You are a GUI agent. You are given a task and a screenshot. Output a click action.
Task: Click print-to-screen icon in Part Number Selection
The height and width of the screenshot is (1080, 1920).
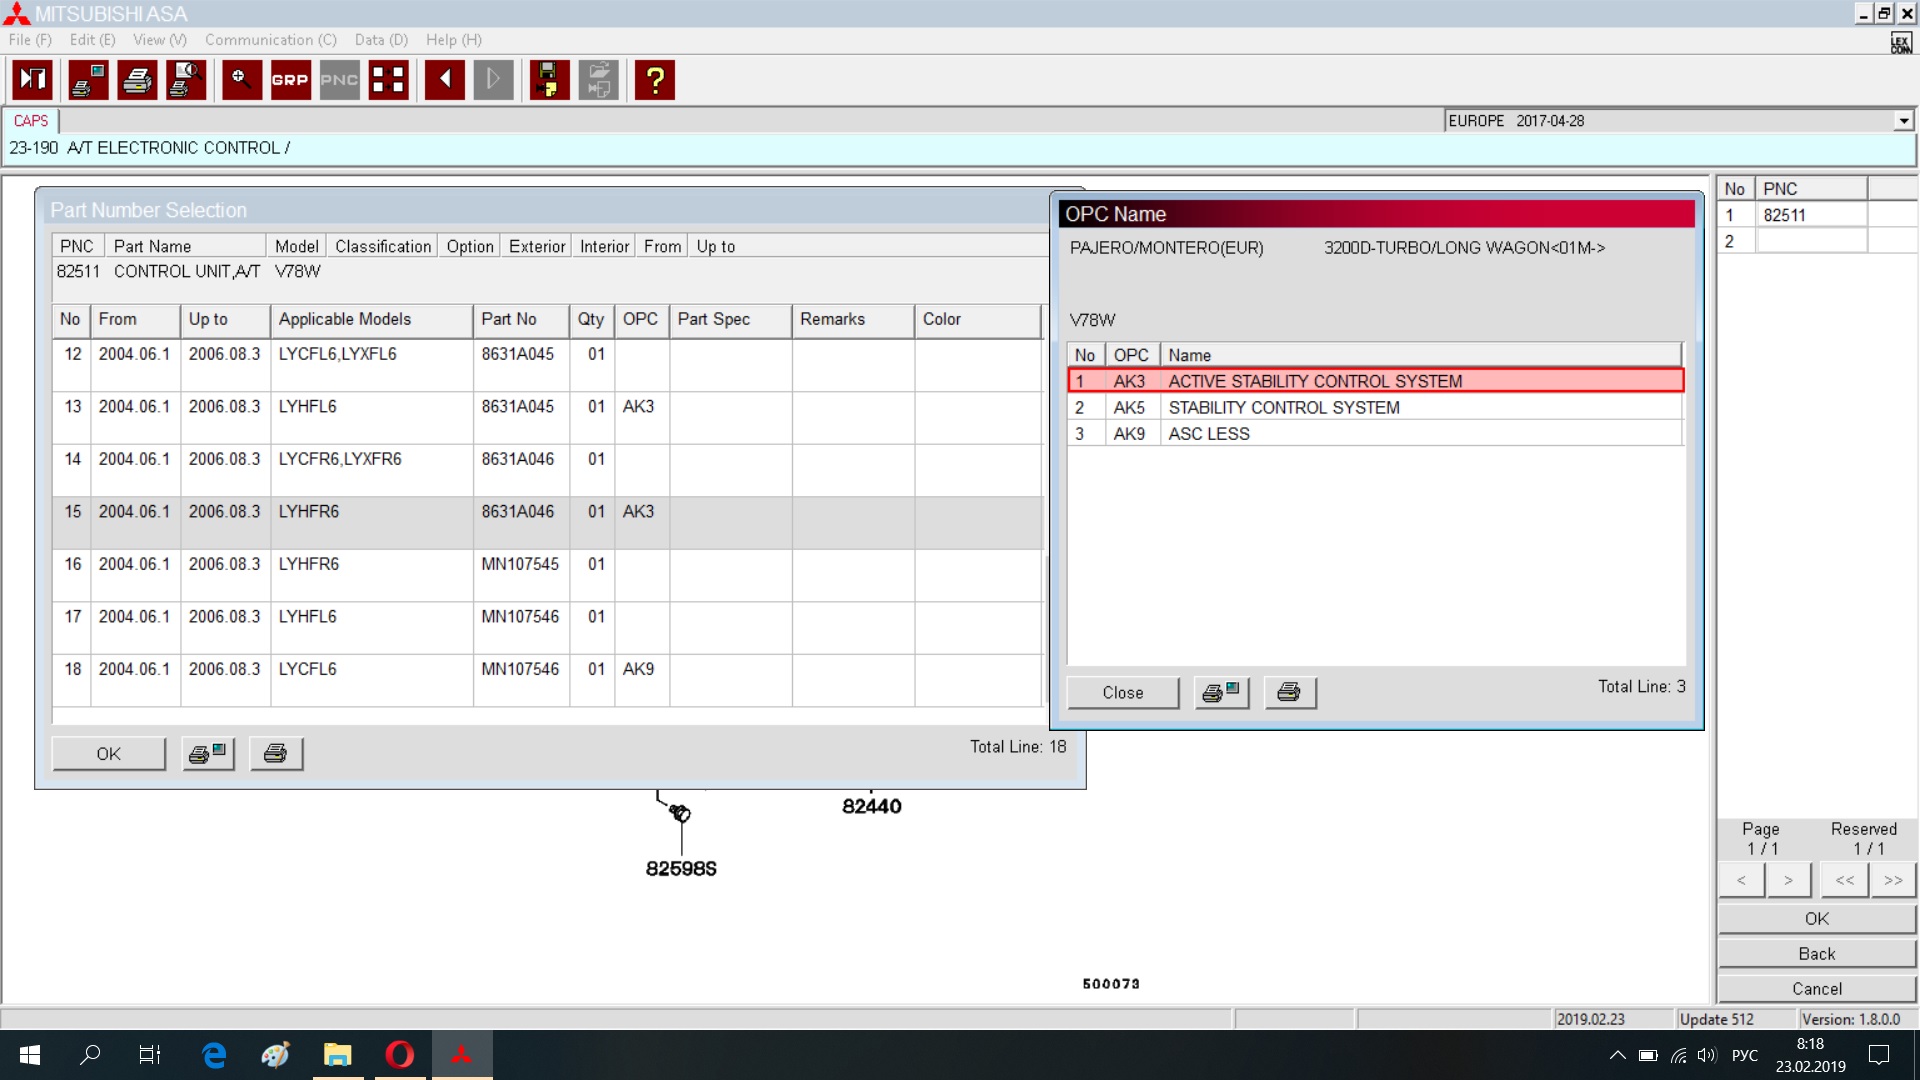click(208, 753)
